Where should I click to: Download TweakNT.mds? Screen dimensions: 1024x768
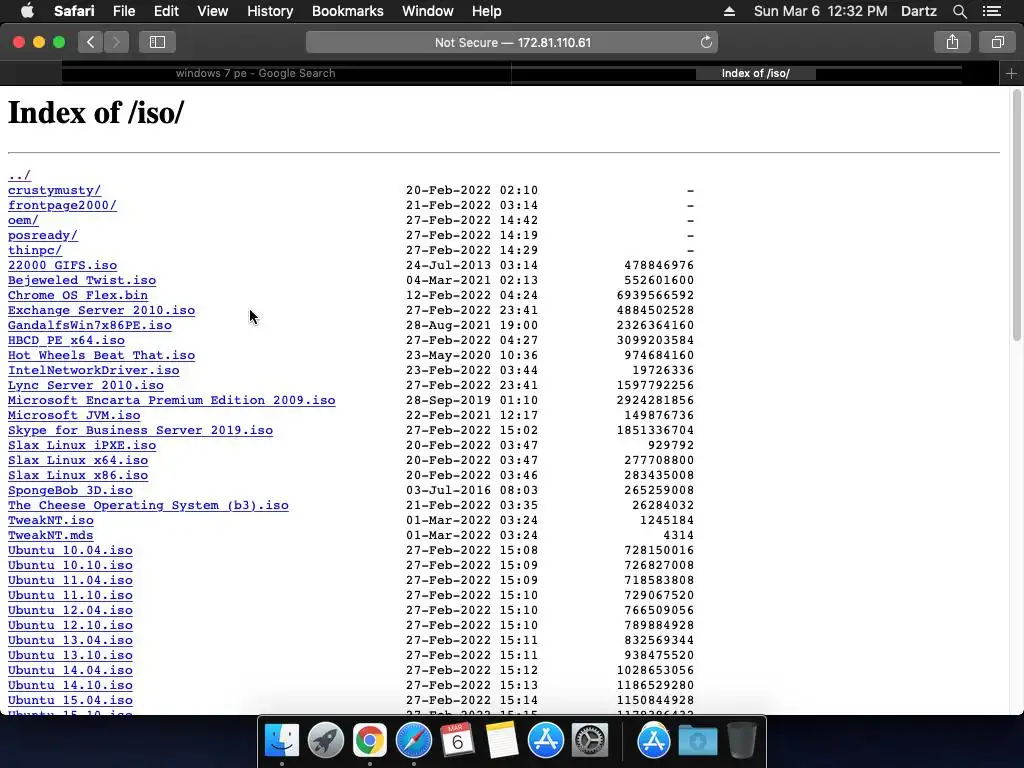click(50, 536)
